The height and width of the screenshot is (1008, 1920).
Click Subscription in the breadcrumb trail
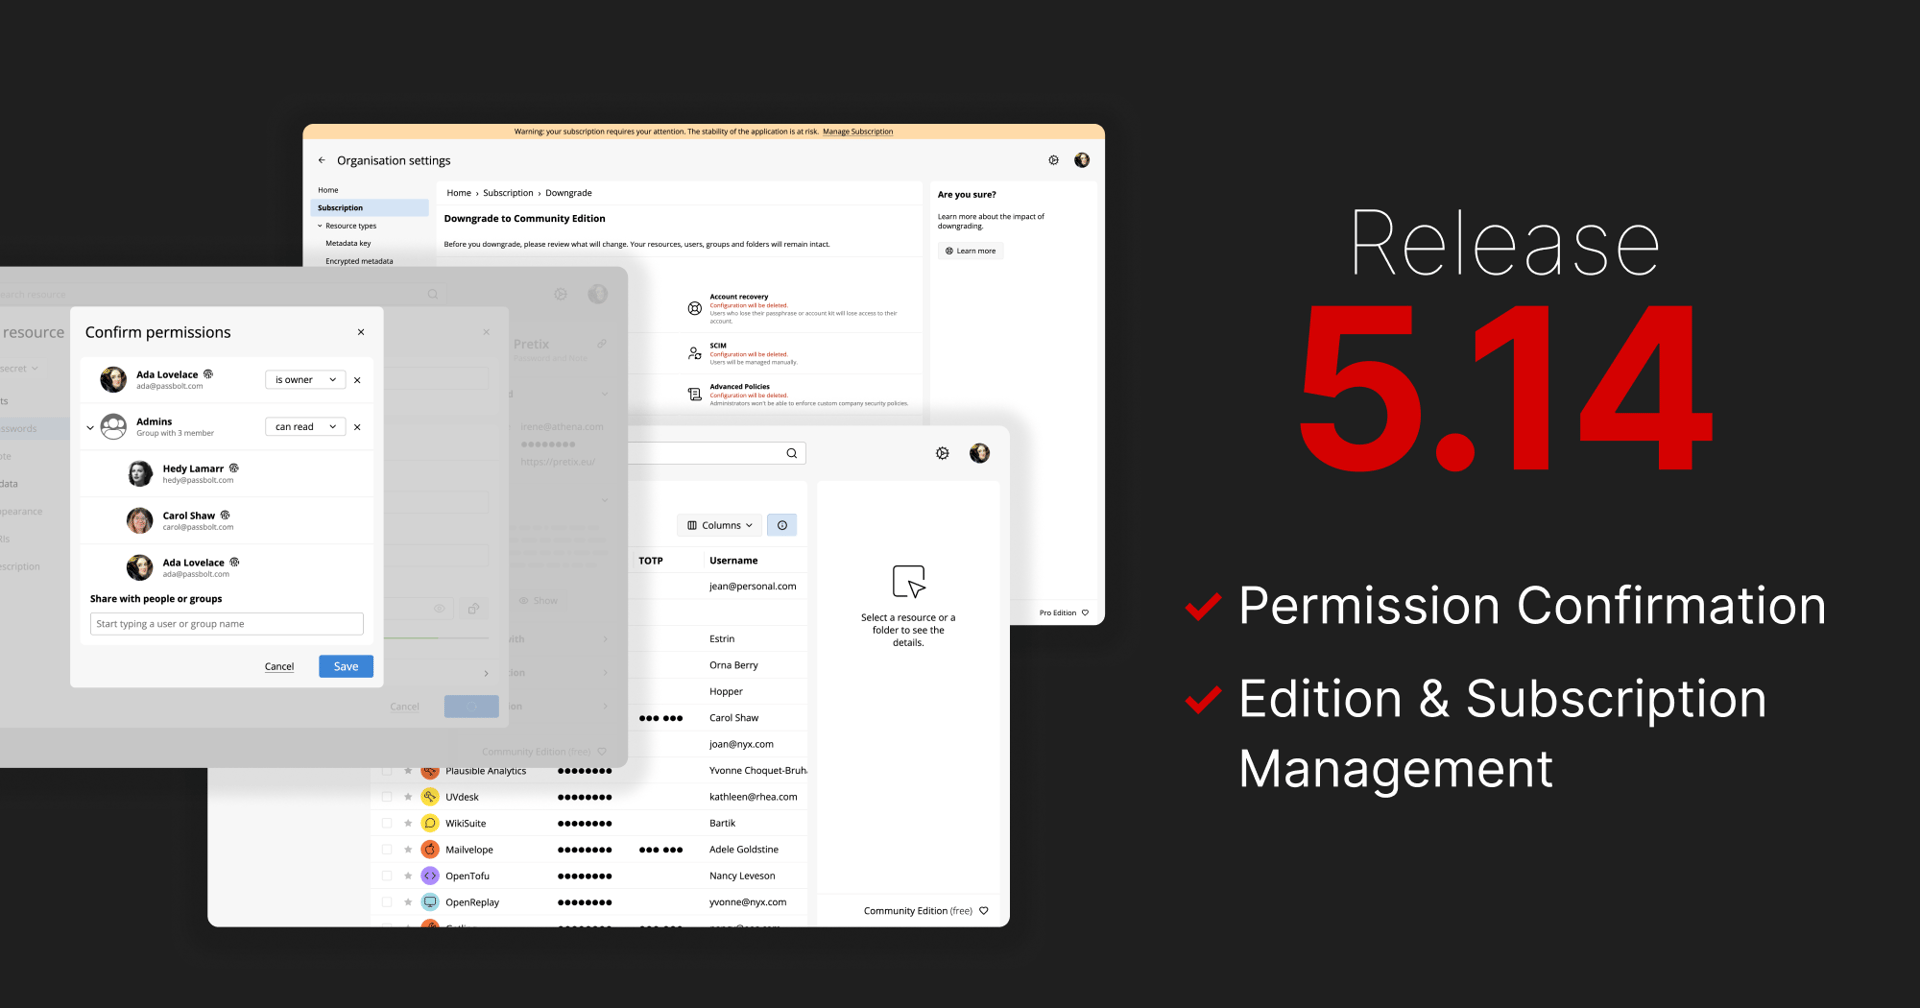pos(508,193)
